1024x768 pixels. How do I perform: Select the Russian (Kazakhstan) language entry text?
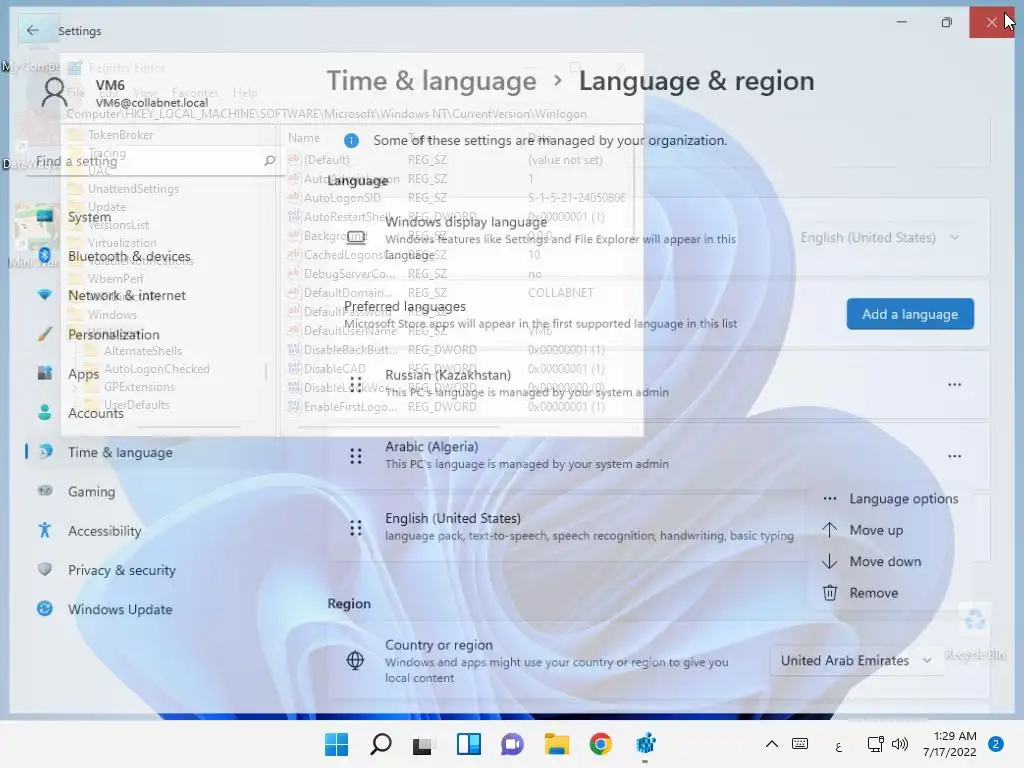448,375
